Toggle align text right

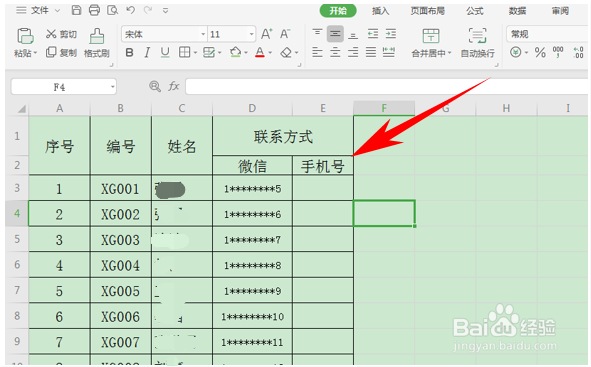pos(353,52)
